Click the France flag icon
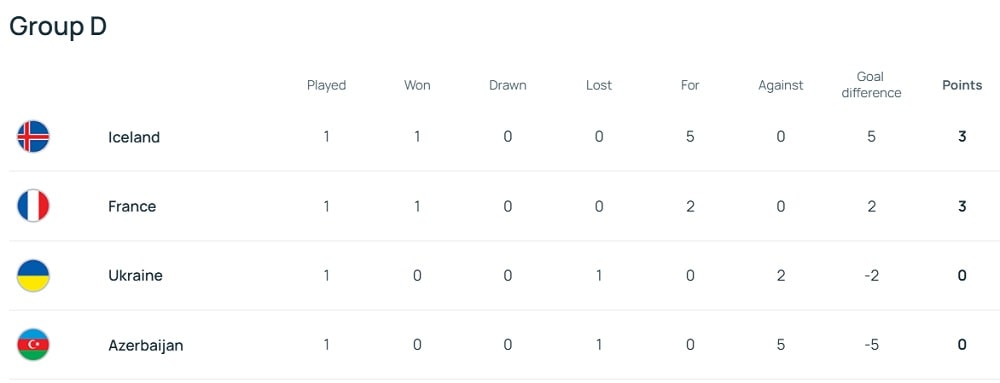 [x=33, y=206]
